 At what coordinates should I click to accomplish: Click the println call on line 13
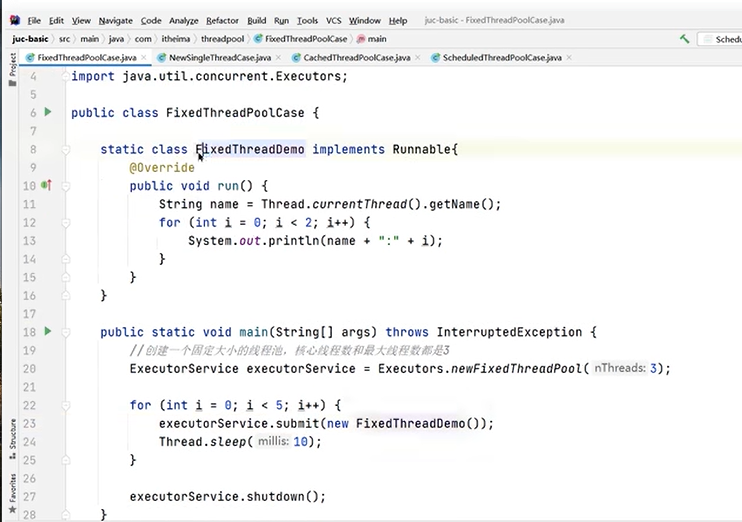[294, 241]
